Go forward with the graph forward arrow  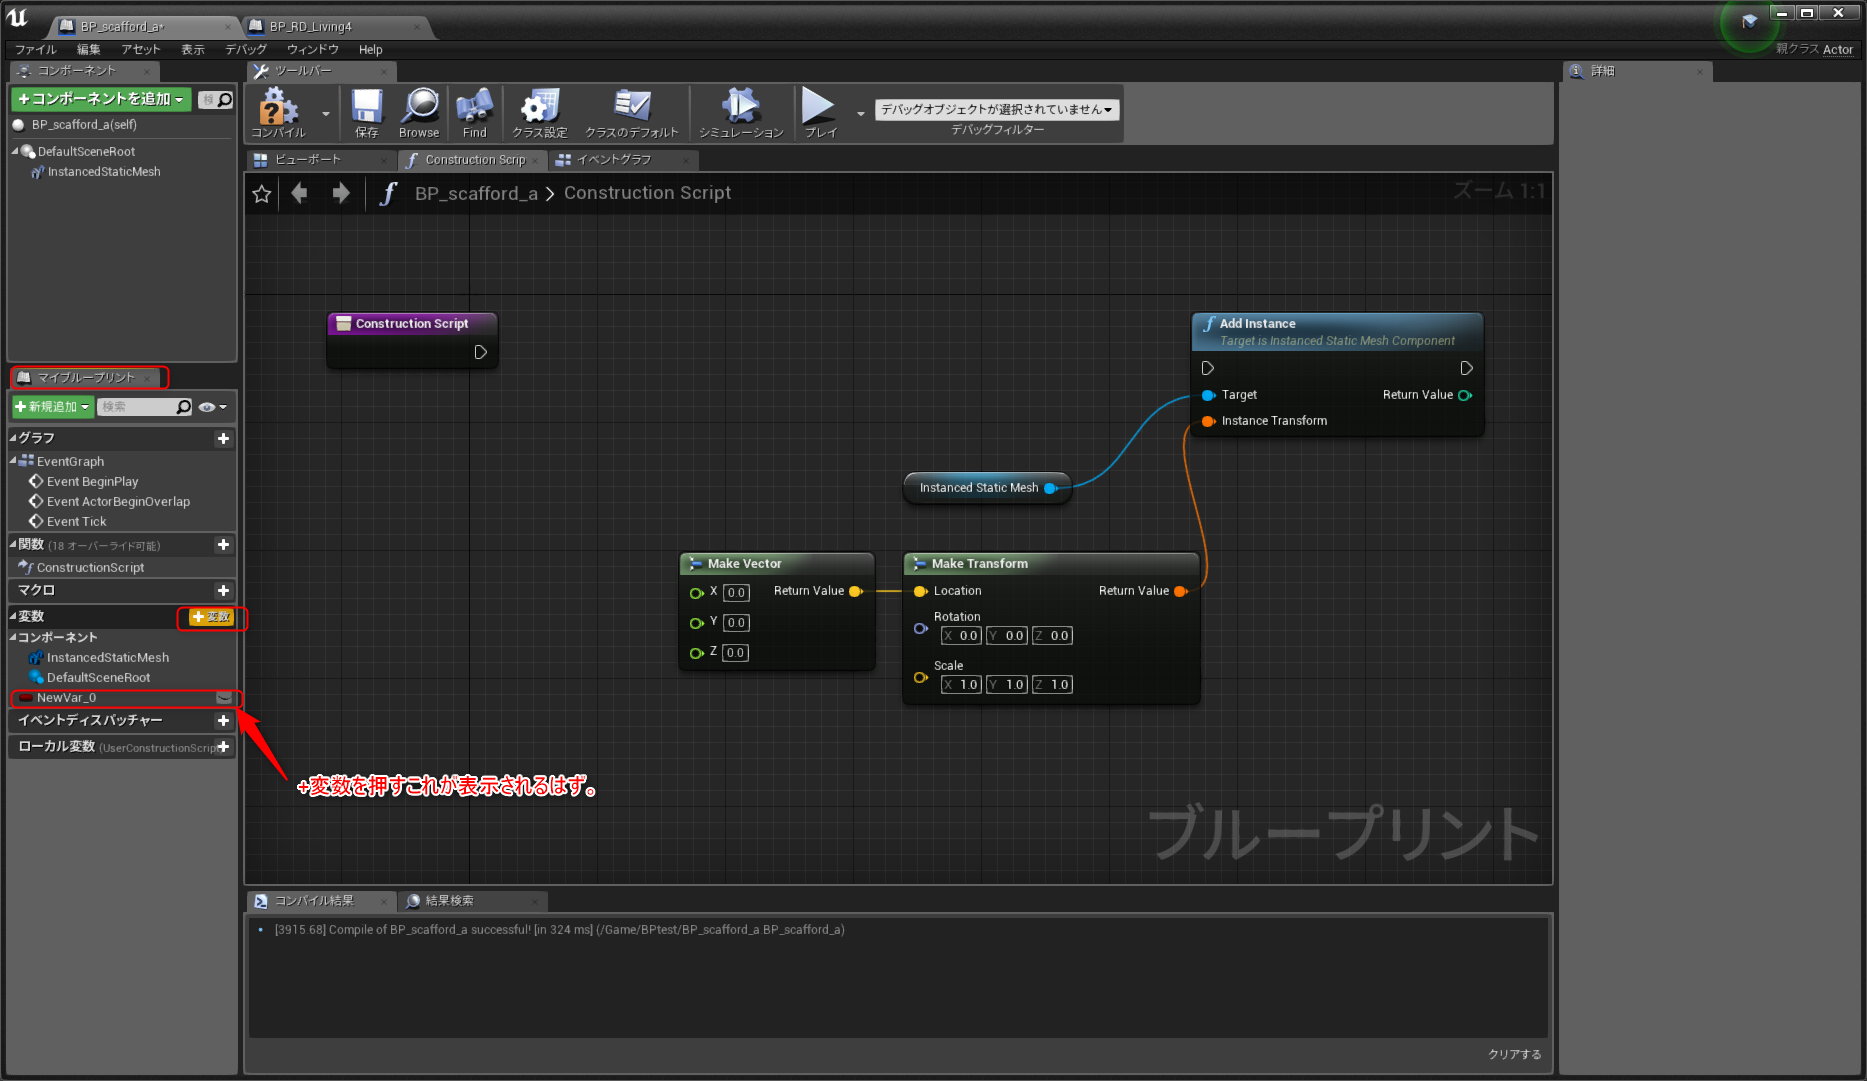pos(341,193)
